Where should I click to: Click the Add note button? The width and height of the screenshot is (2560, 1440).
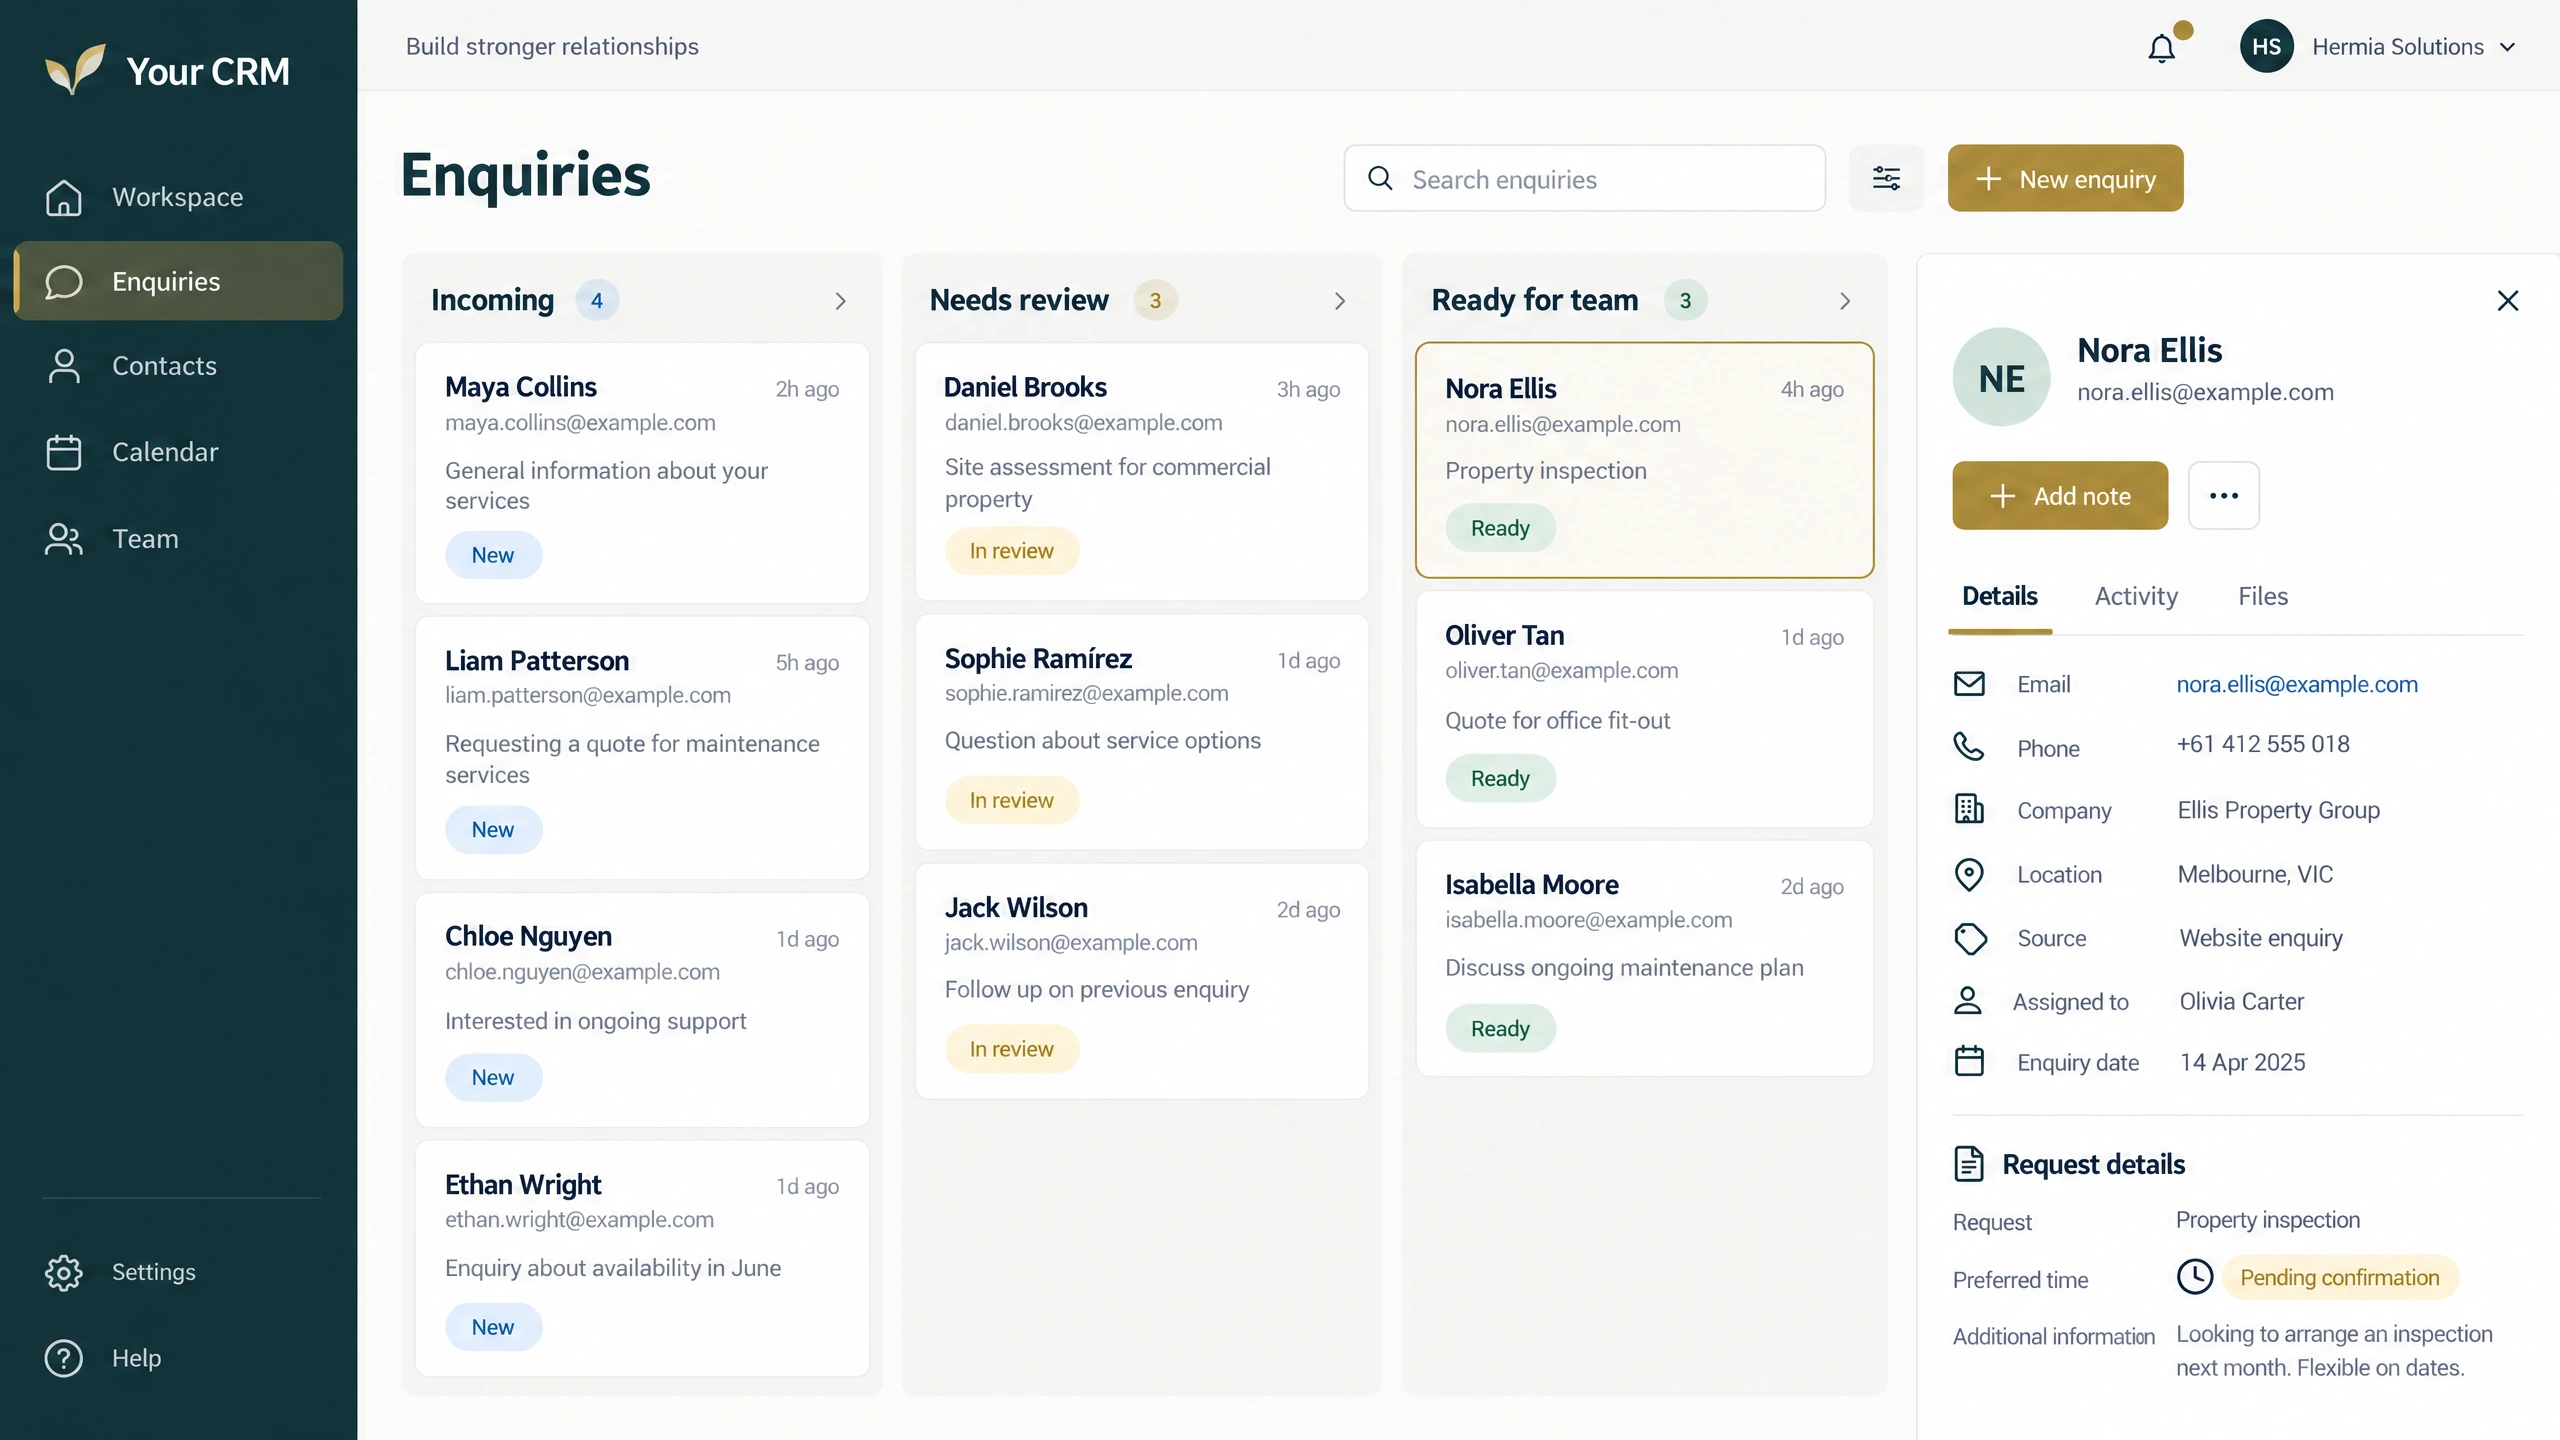pos(2060,495)
